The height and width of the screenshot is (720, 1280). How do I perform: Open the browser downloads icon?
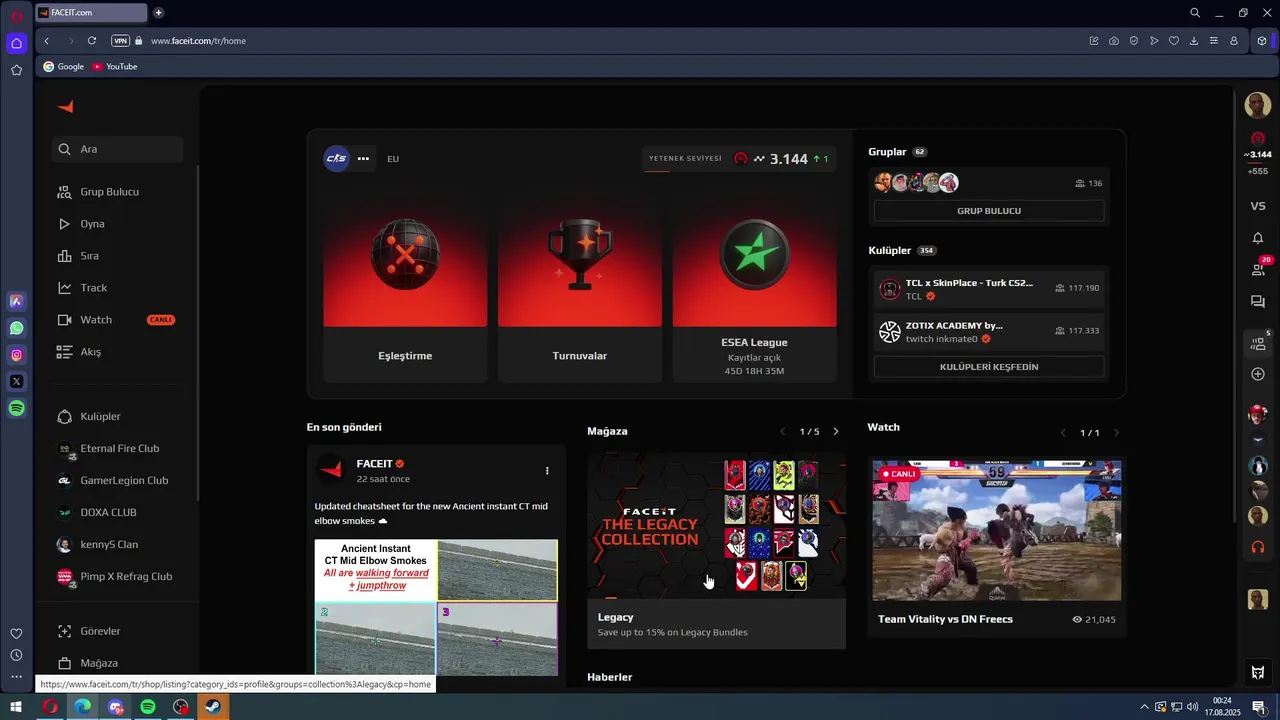(x=1194, y=41)
